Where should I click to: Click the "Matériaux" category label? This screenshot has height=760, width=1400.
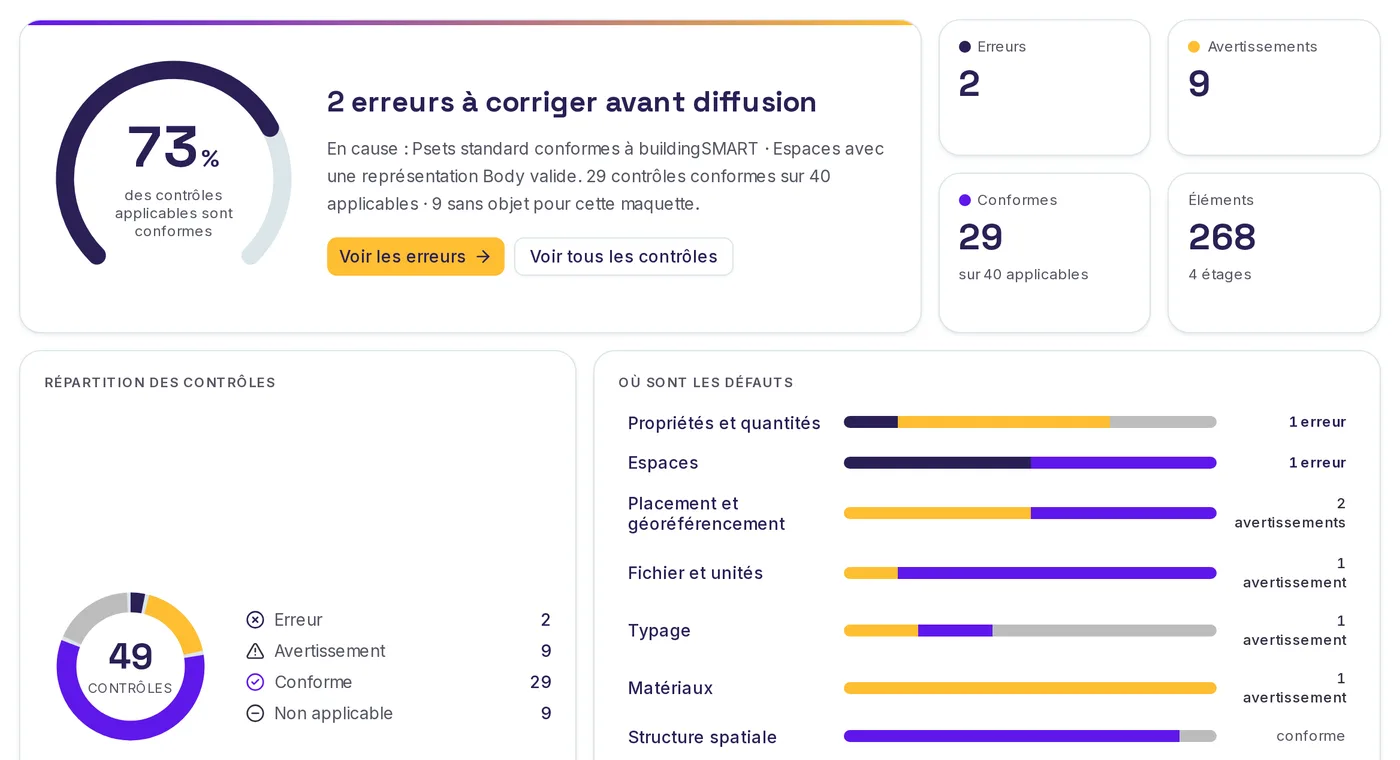pyautogui.click(x=670, y=688)
